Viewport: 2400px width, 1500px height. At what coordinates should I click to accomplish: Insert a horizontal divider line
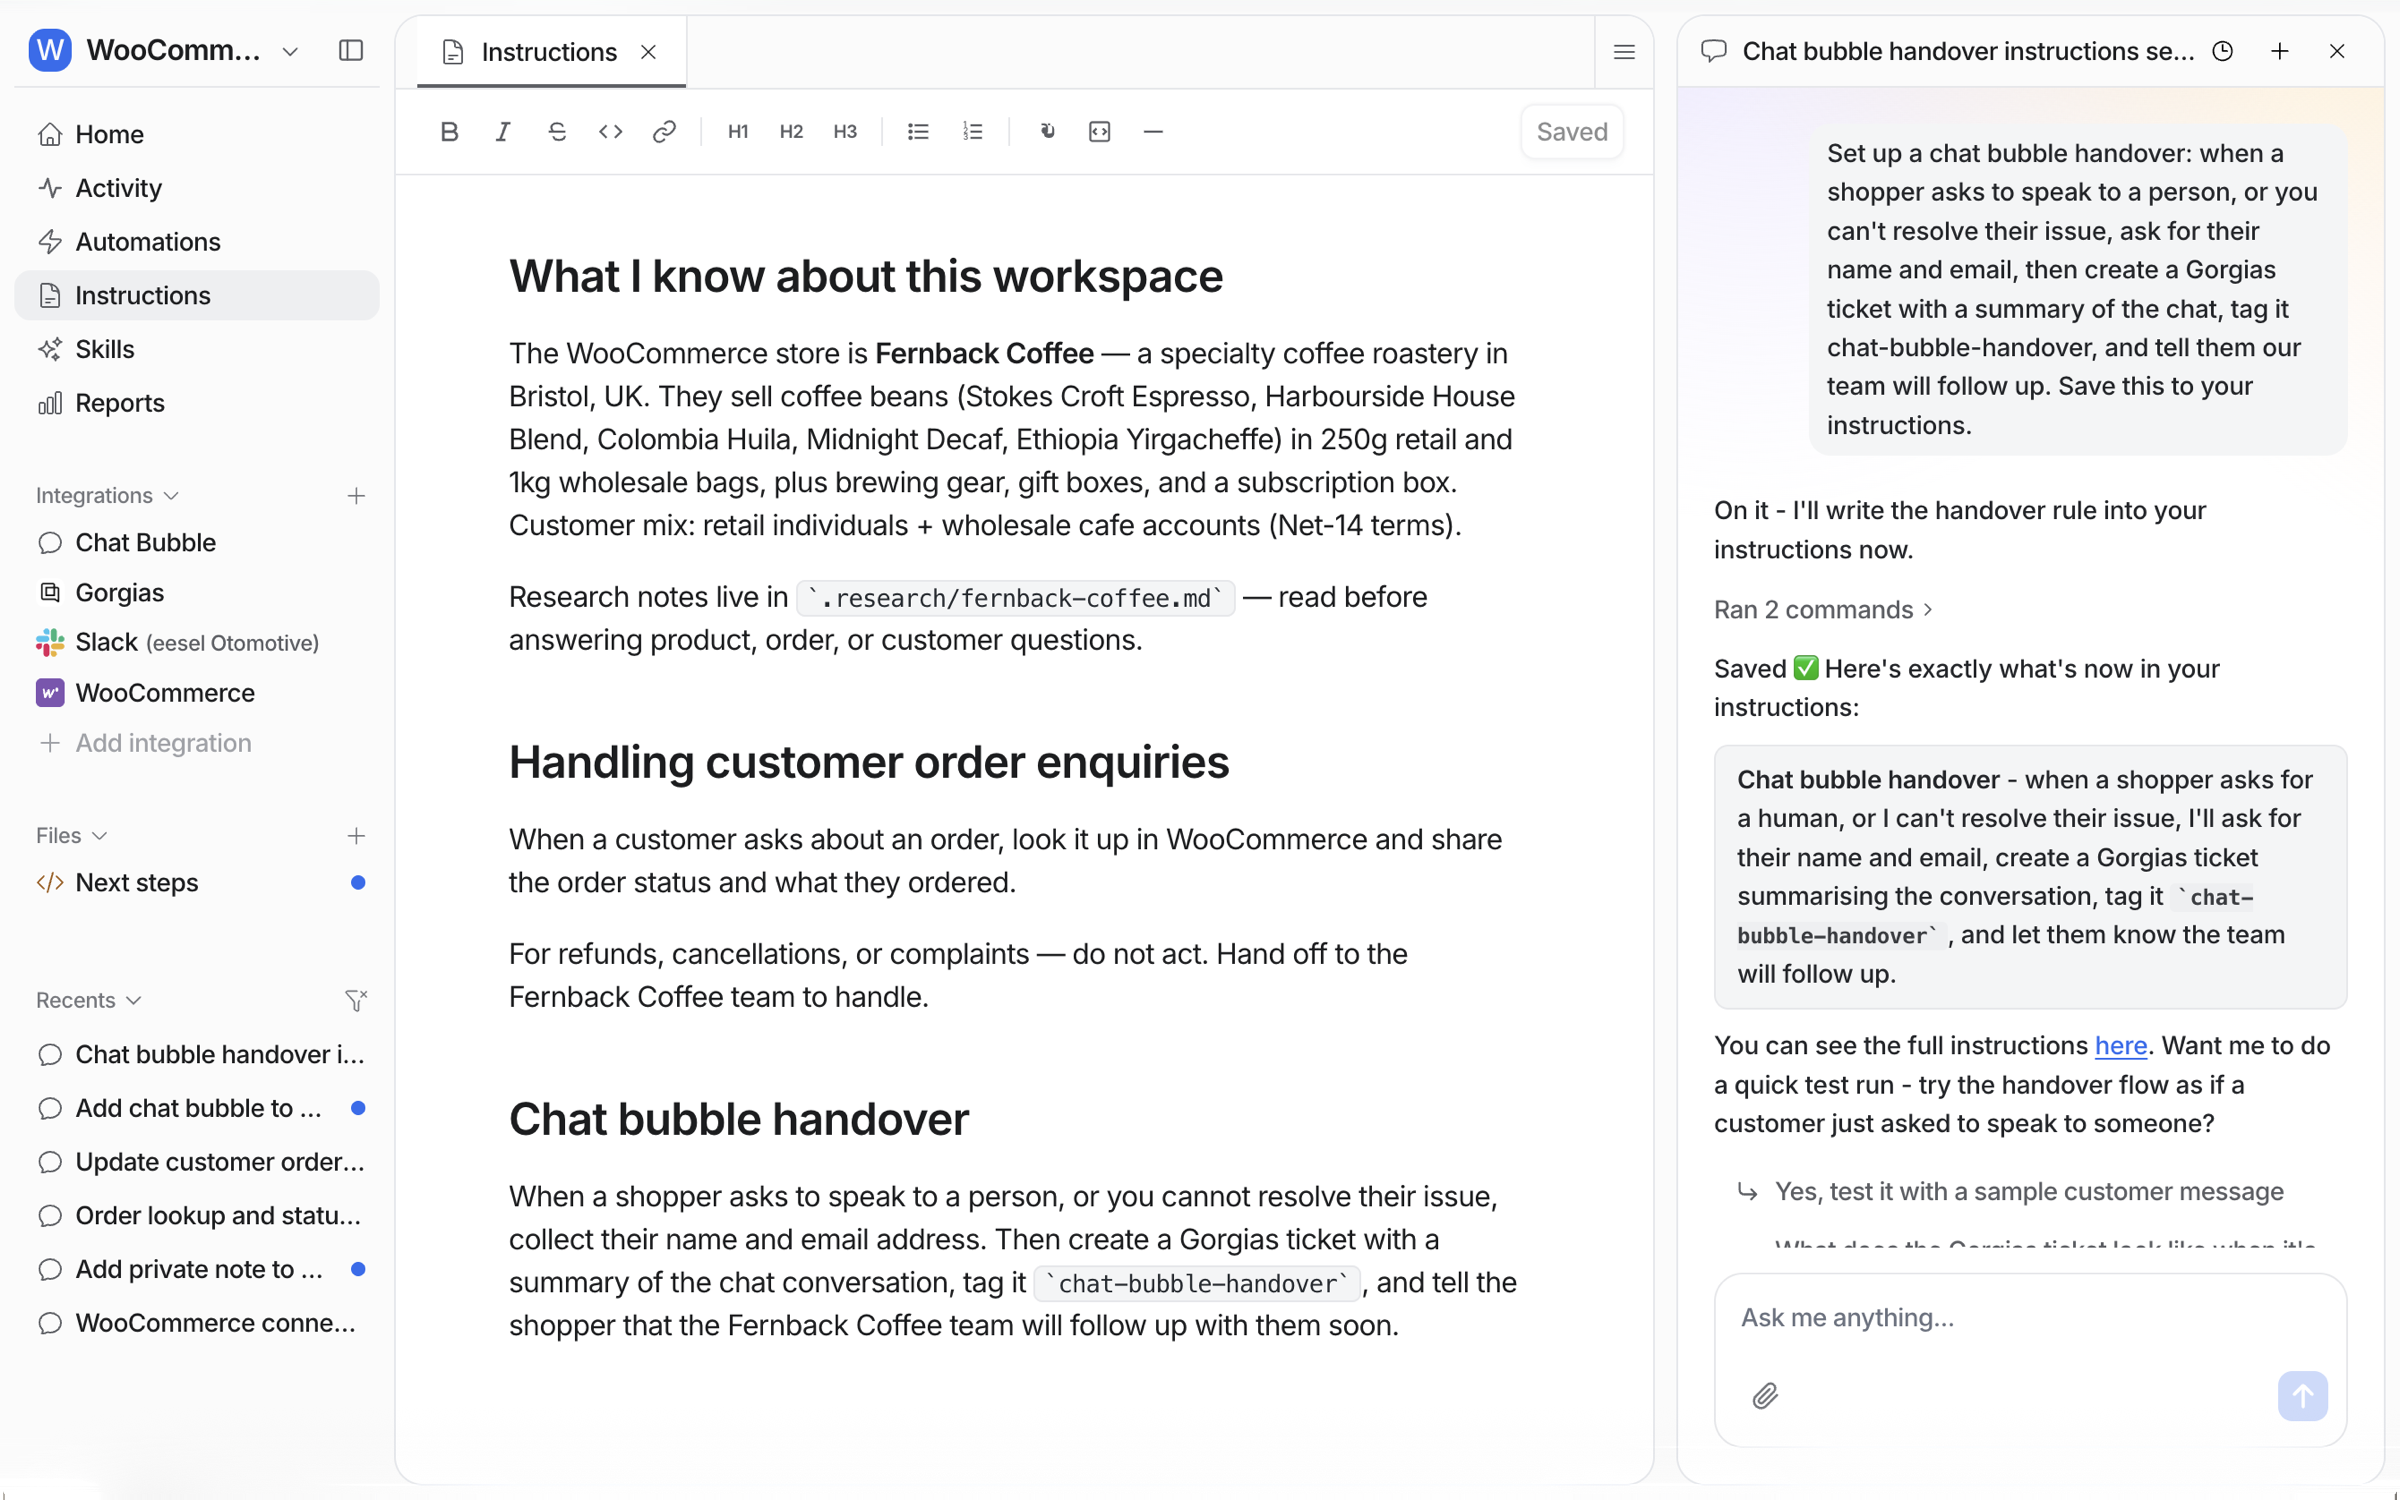tap(1153, 131)
